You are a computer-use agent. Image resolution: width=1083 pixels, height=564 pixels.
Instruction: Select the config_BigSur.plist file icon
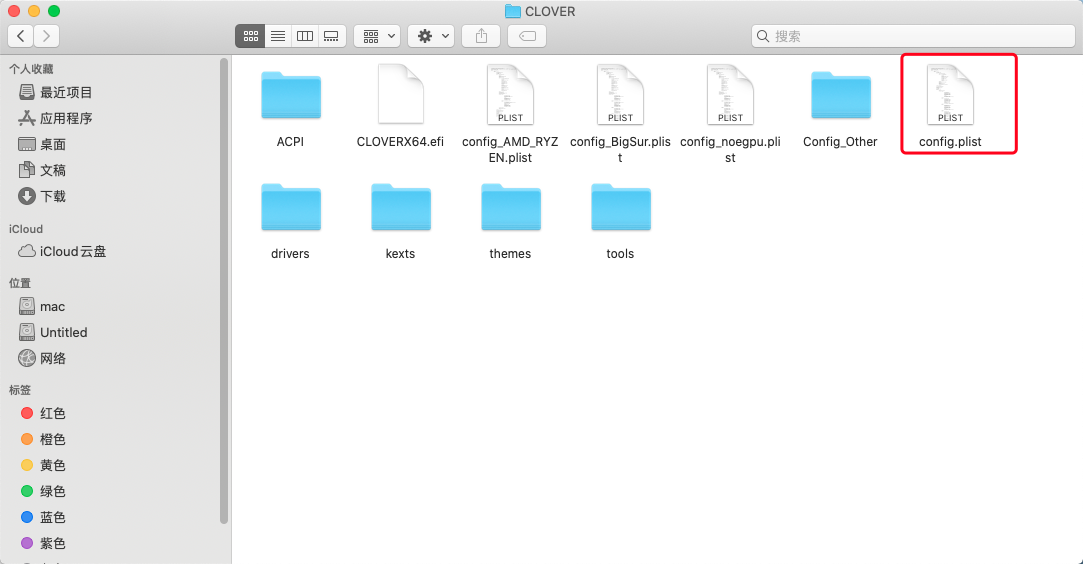[620, 95]
